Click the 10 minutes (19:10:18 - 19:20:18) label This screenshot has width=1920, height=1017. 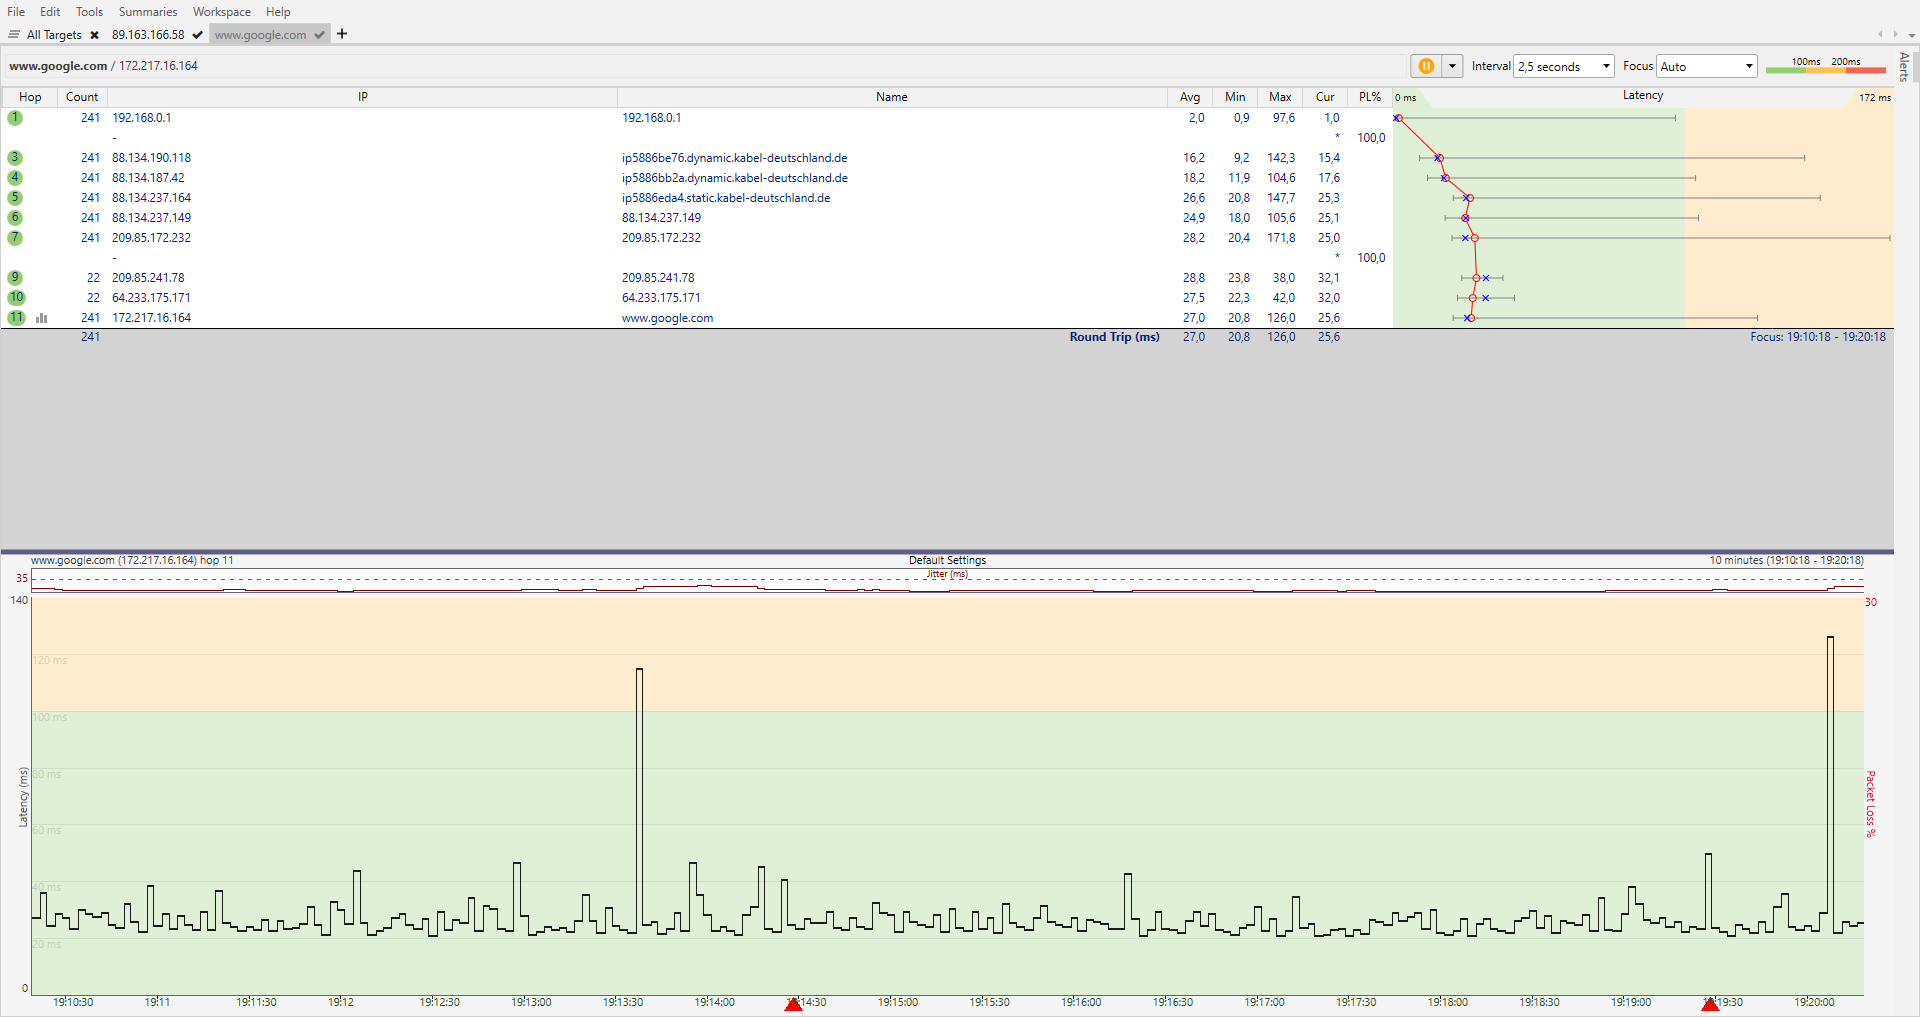(1786, 560)
